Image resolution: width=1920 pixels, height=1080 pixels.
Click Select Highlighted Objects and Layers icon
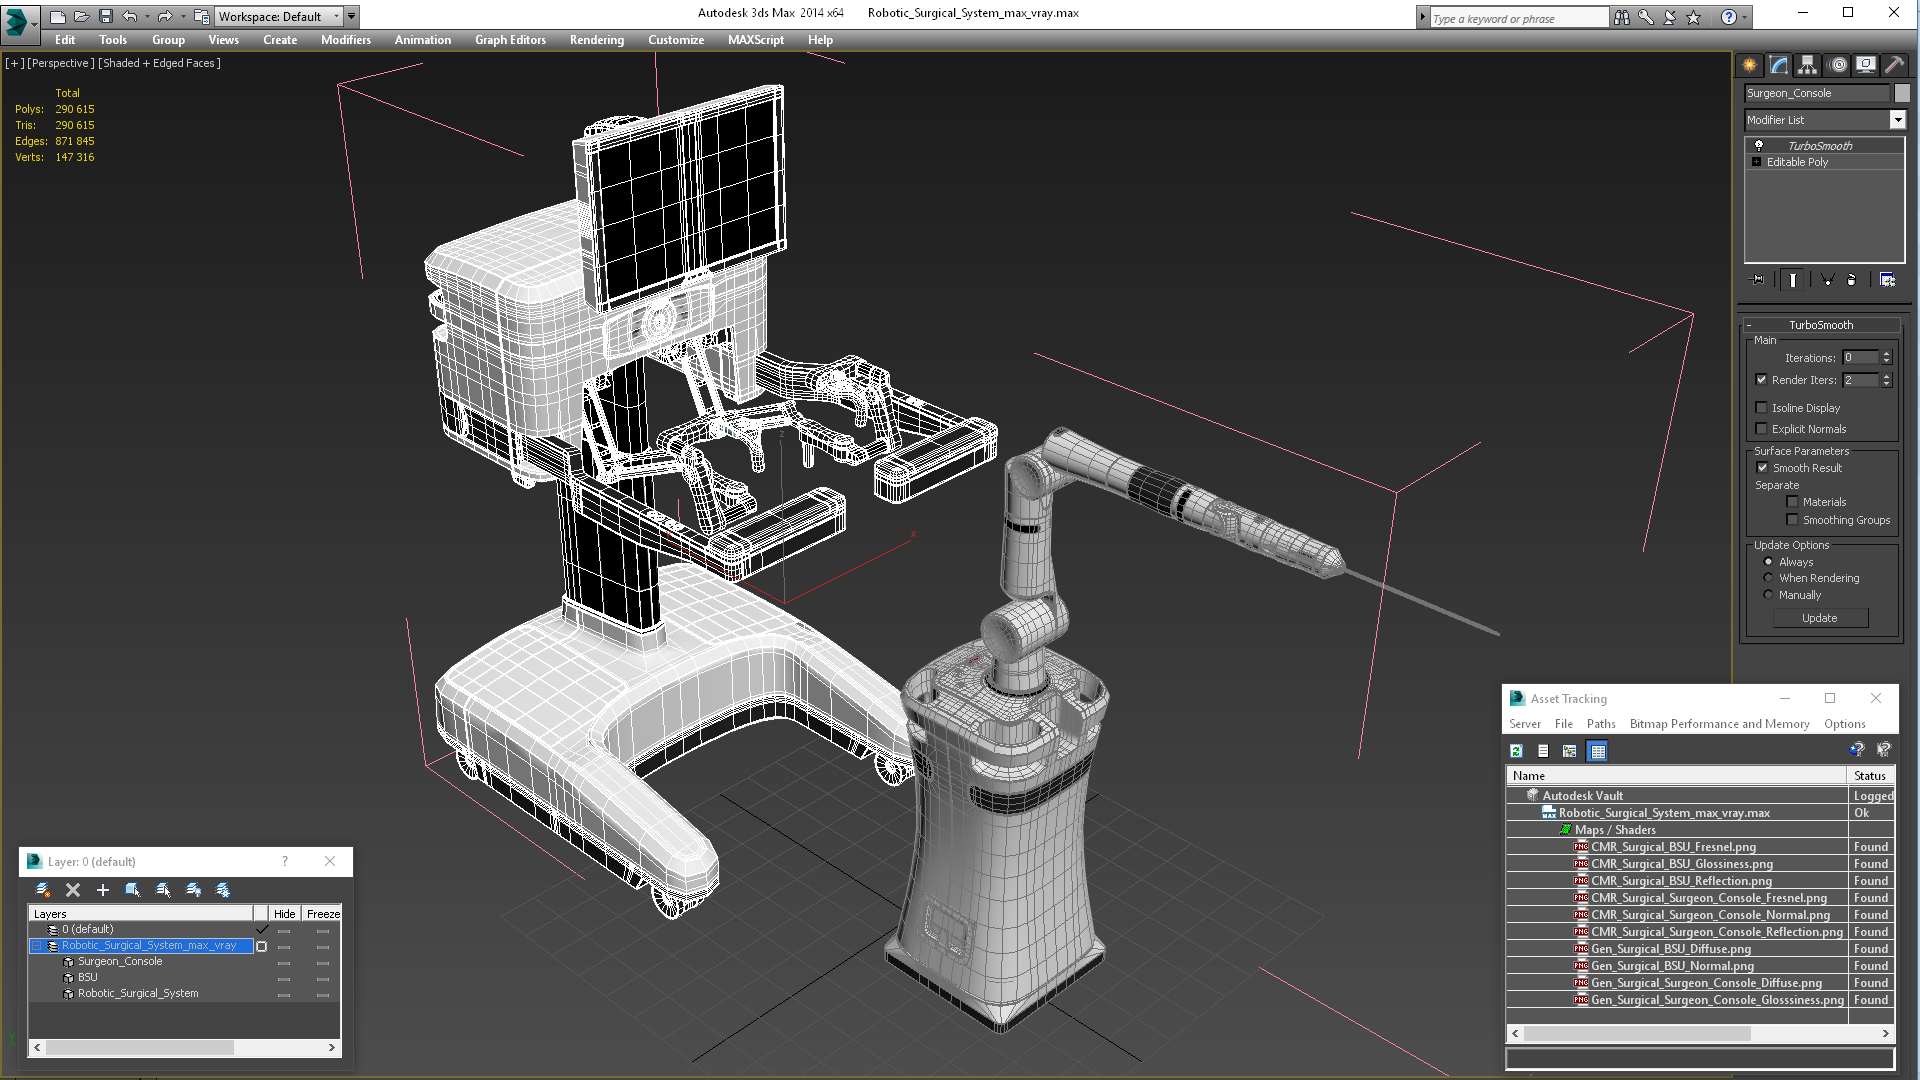coord(132,890)
